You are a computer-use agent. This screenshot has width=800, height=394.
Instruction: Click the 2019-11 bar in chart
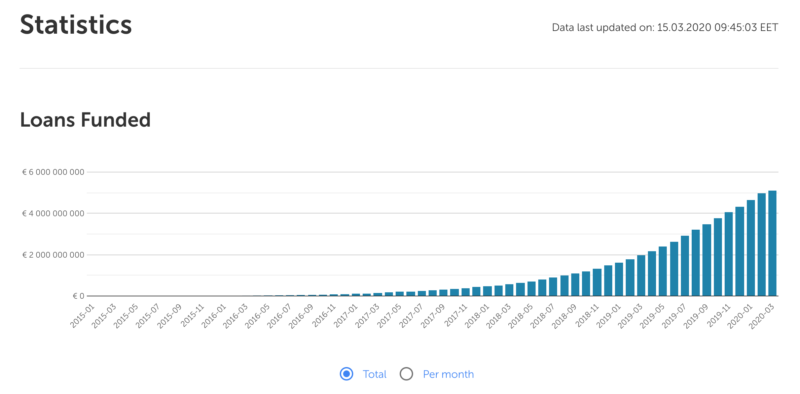point(729,254)
